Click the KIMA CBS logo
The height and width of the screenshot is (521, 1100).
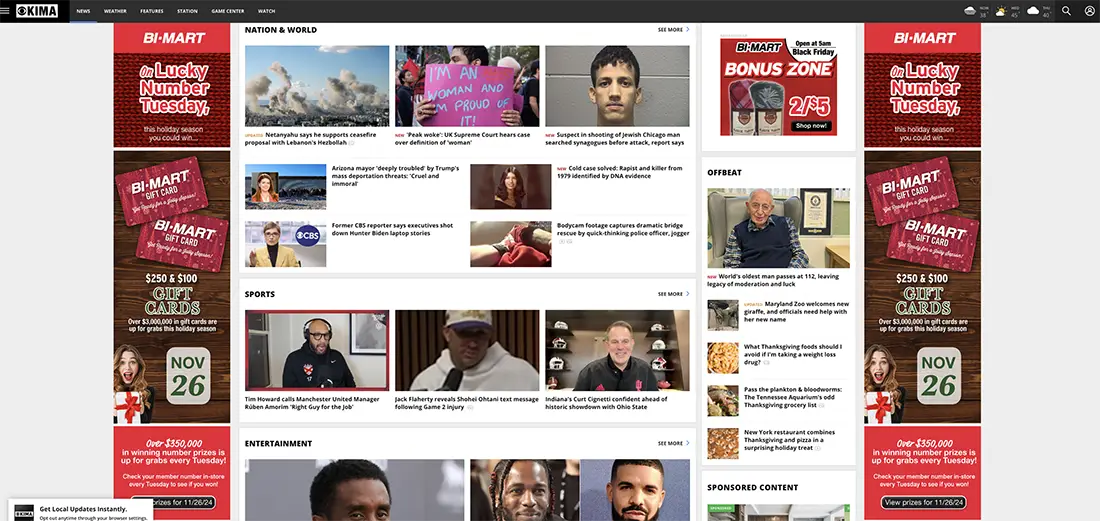[x=37, y=11]
